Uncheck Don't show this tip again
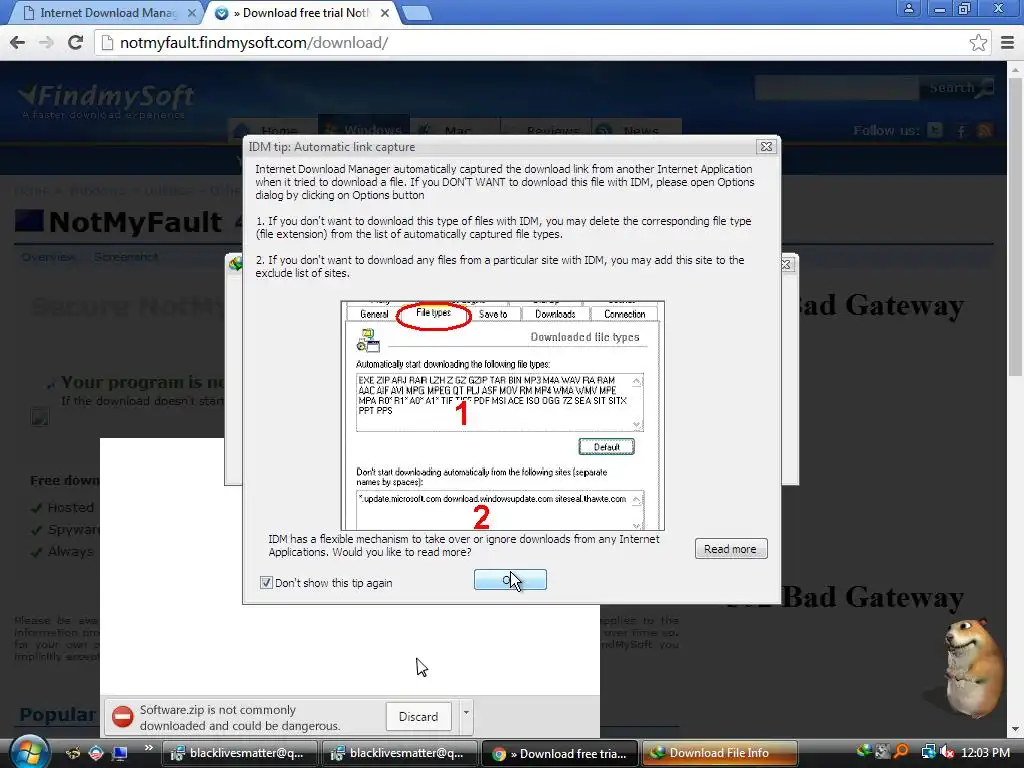 tap(266, 583)
